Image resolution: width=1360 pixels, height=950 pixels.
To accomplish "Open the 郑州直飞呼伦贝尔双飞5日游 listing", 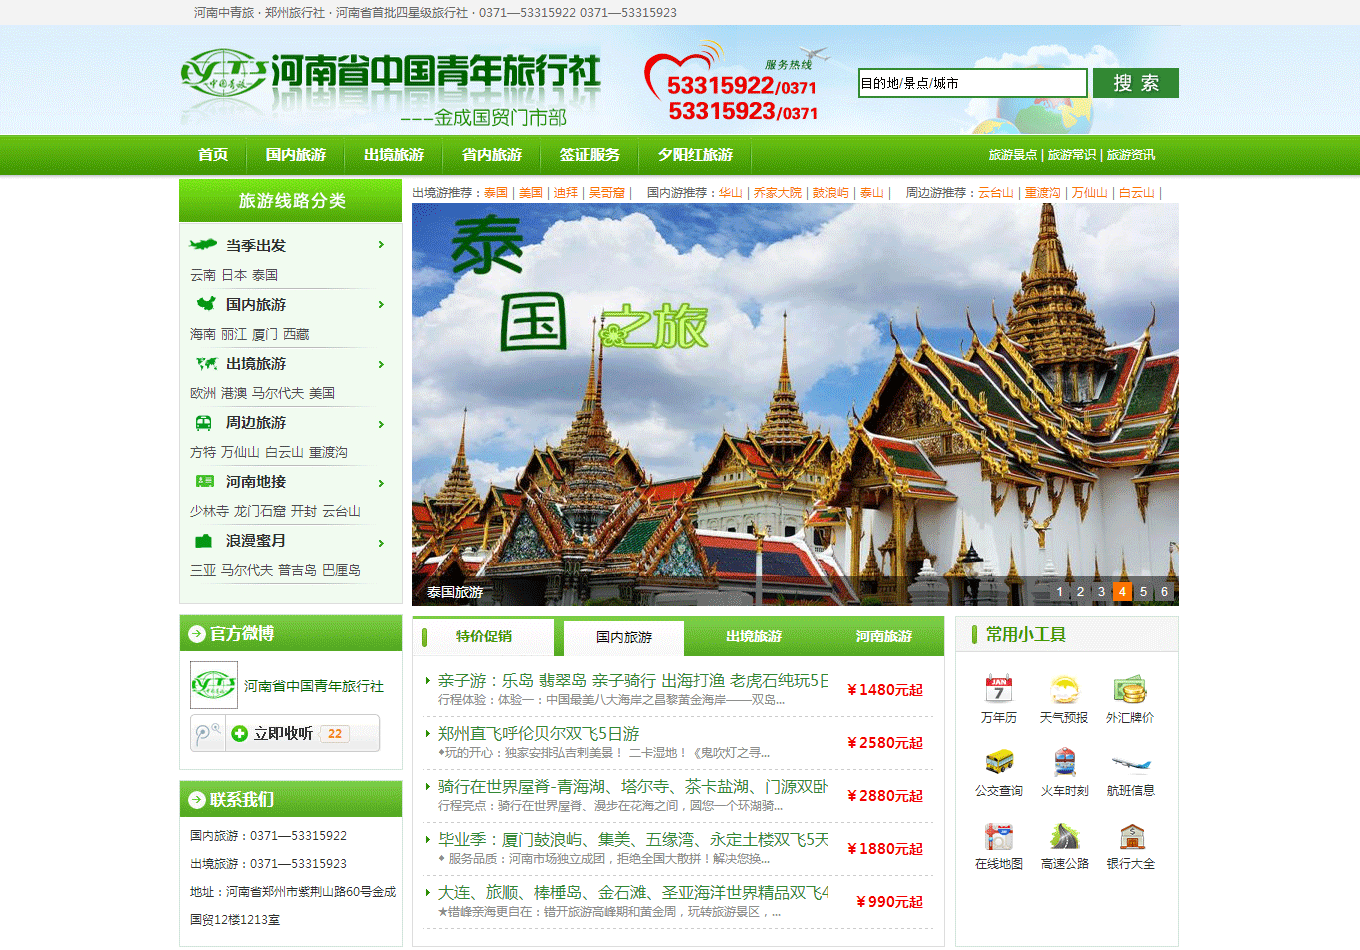I will 538,733.
